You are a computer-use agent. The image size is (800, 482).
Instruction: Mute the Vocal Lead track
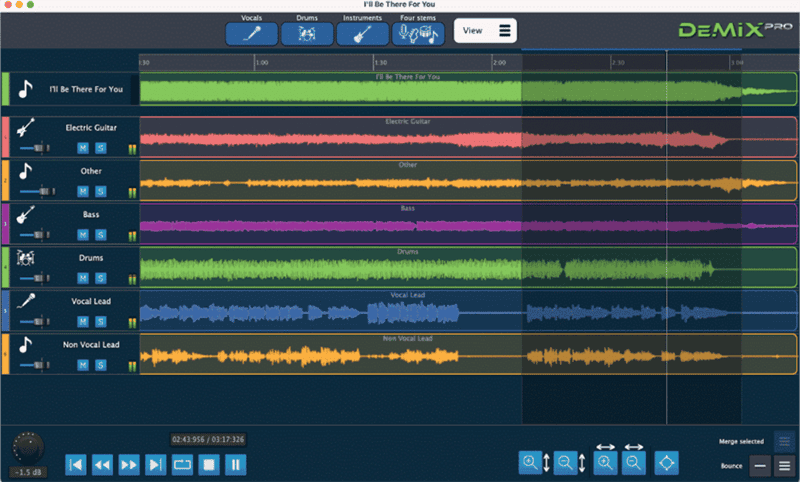[83, 321]
